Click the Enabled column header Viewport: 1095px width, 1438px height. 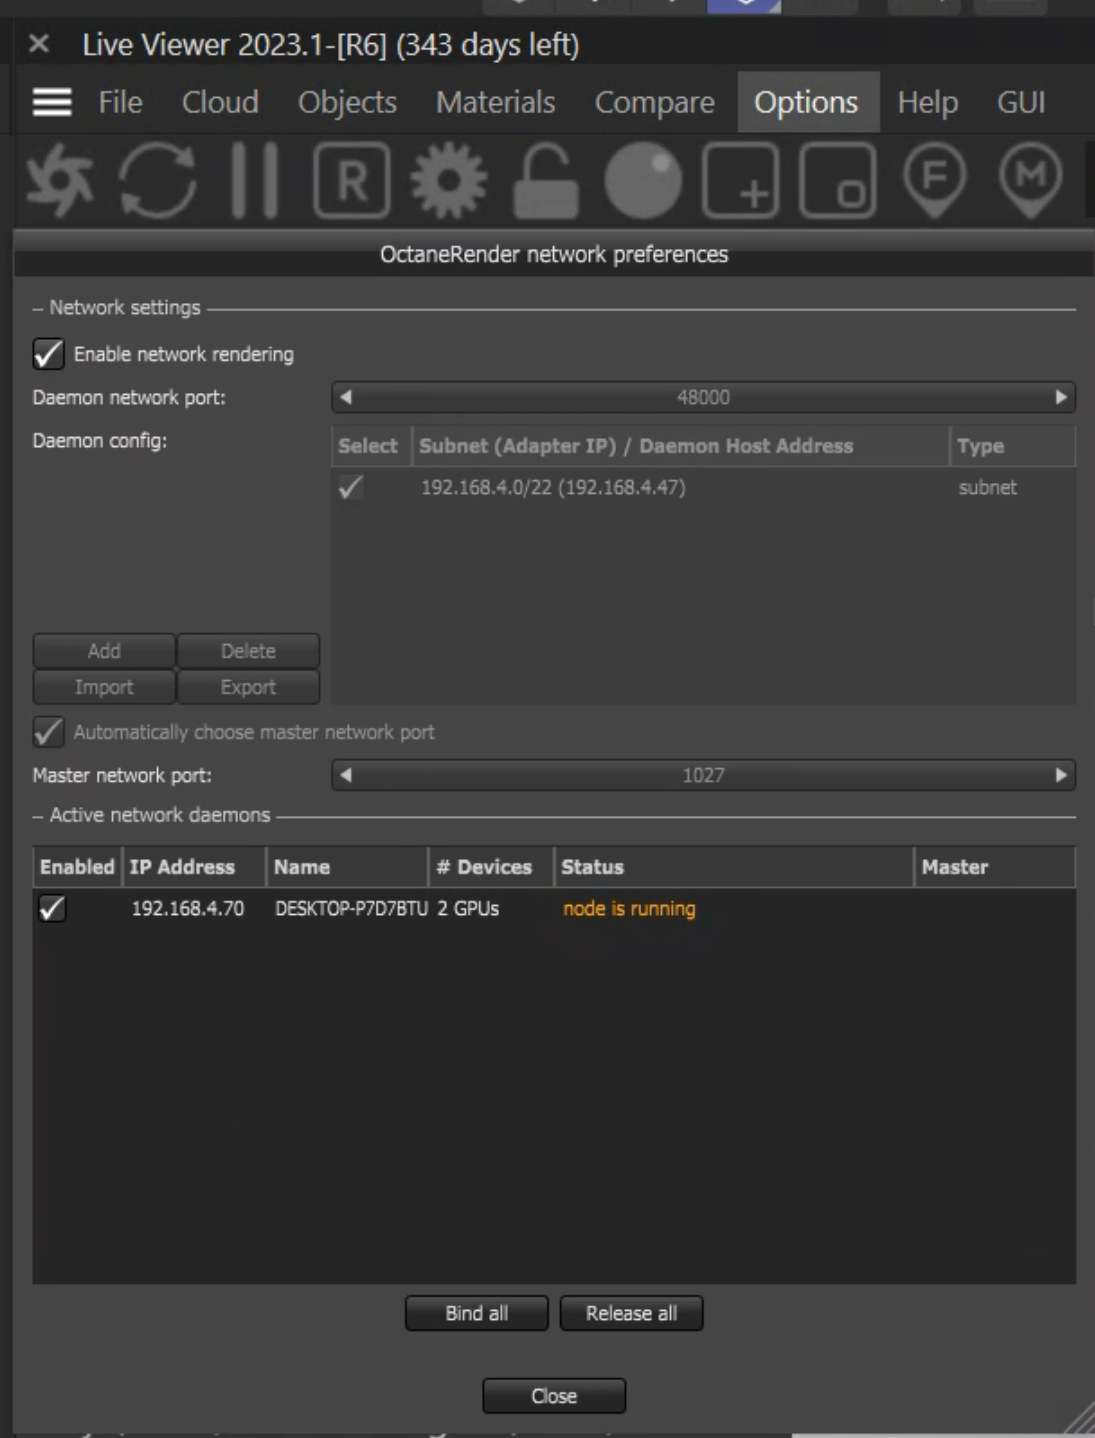pos(77,867)
